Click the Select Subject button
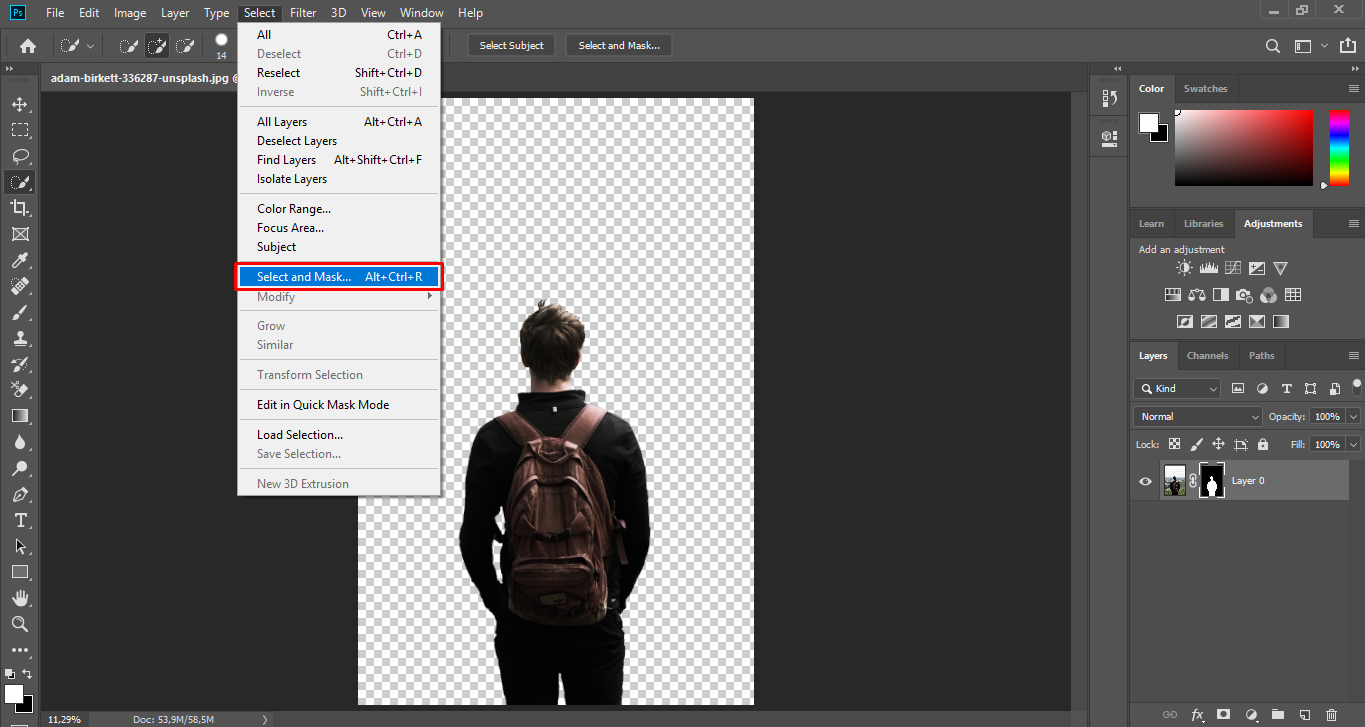This screenshot has width=1365, height=727. [x=511, y=45]
